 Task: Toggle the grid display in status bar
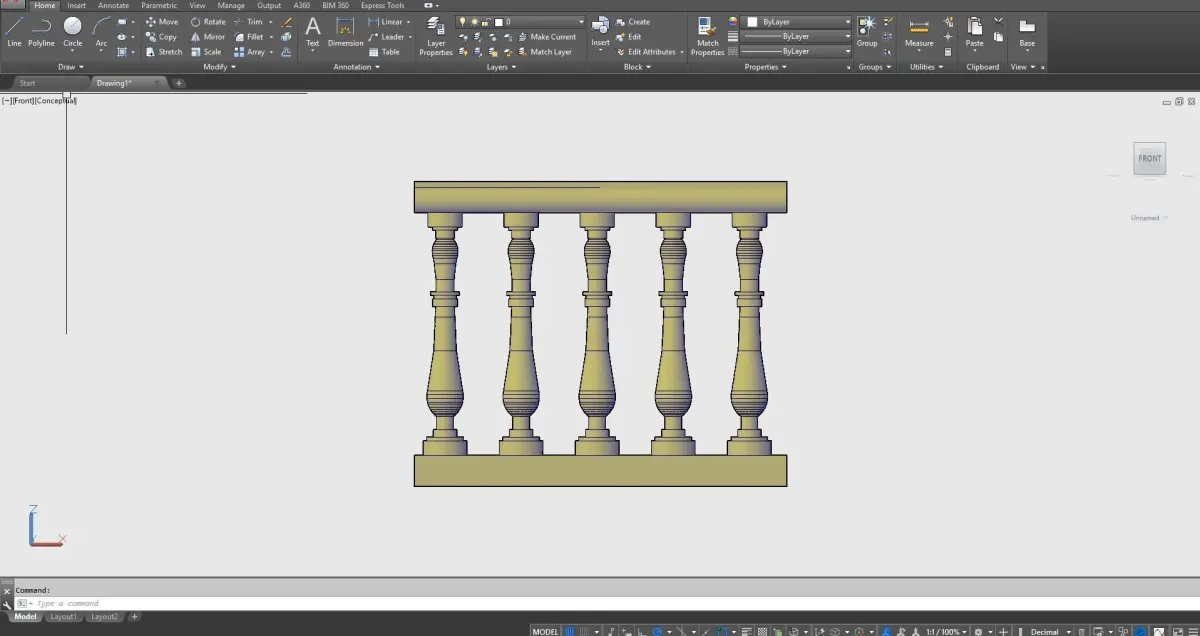570,631
